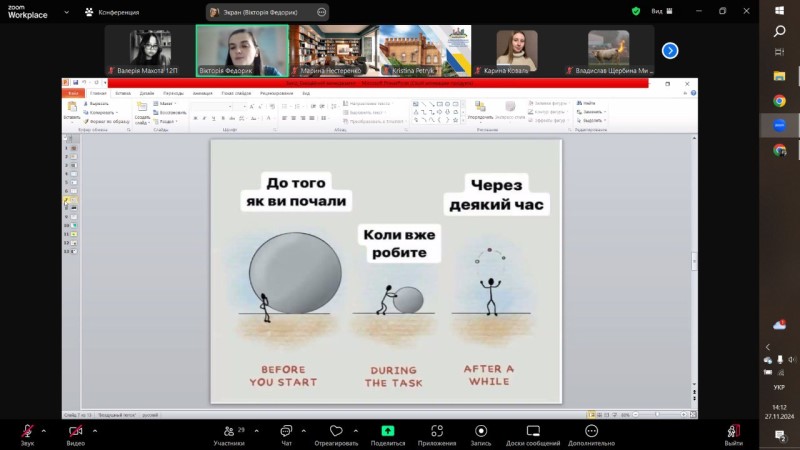Open the Вид view menu

pos(662,11)
